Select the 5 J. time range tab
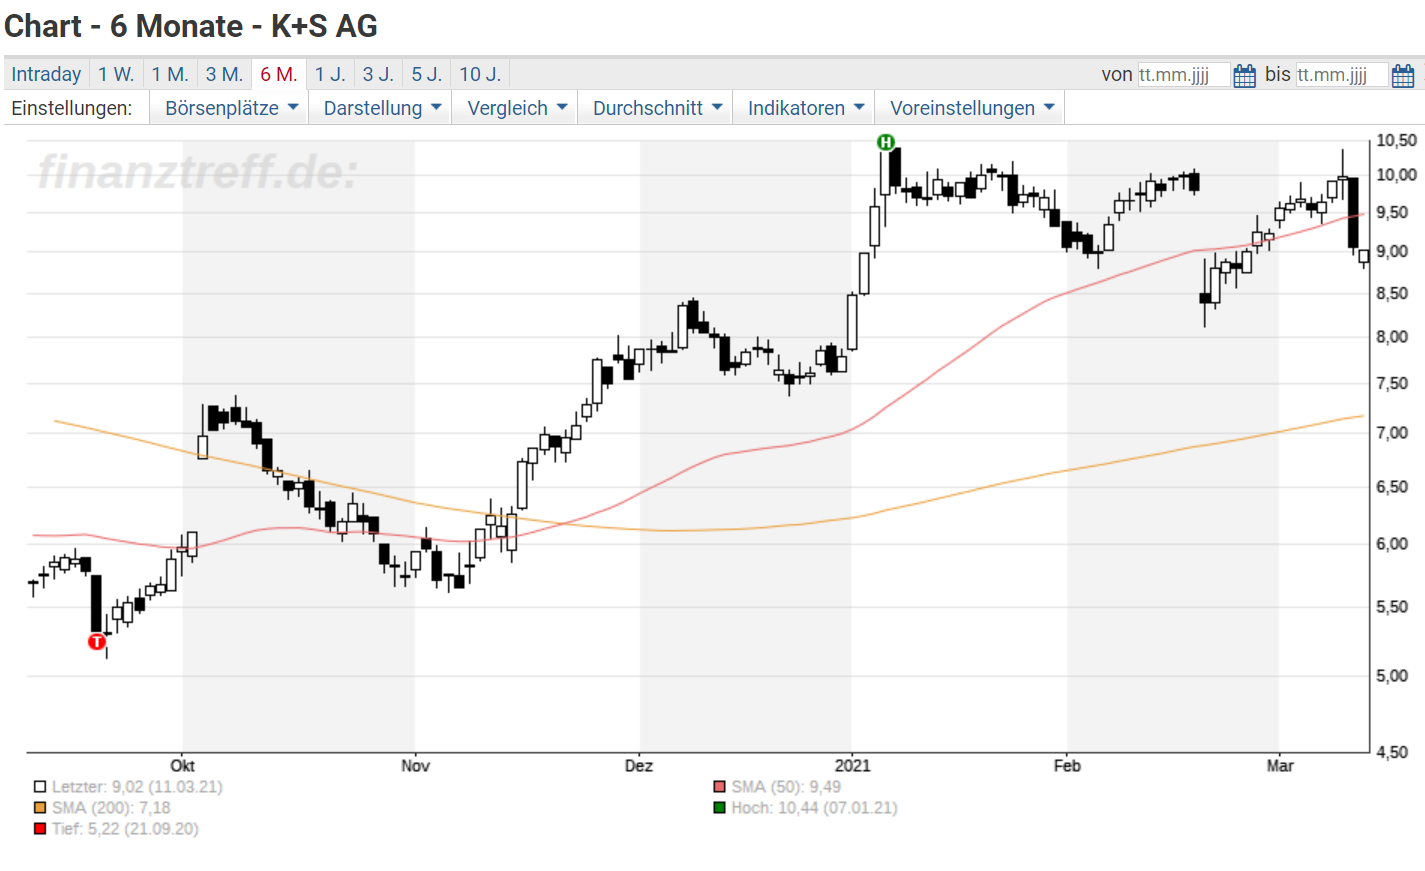This screenshot has height=871, width=1425. click(x=427, y=74)
